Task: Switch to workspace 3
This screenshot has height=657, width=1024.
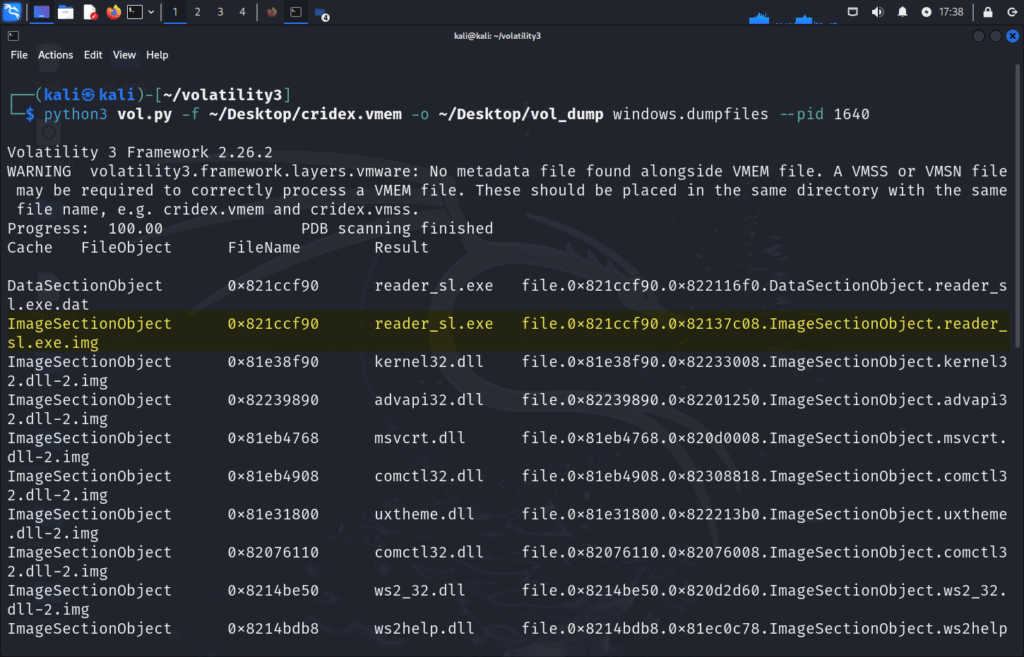Action: (x=220, y=12)
